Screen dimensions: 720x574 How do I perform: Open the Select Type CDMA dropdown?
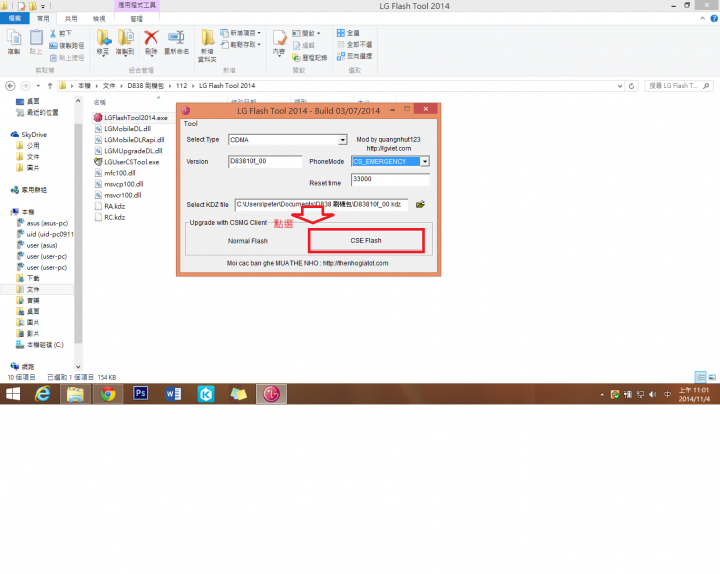point(343,140)
